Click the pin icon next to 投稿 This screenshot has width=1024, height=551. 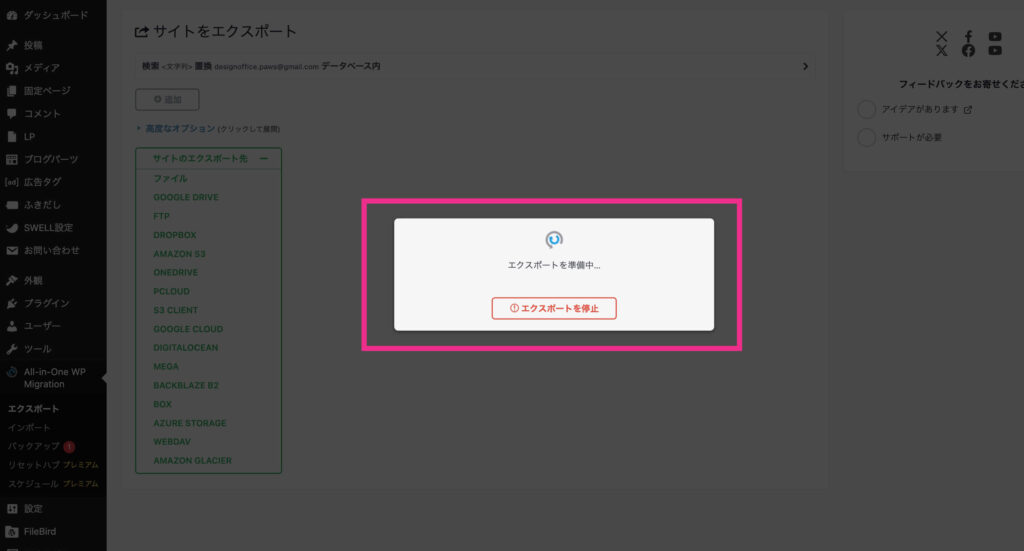12,45
